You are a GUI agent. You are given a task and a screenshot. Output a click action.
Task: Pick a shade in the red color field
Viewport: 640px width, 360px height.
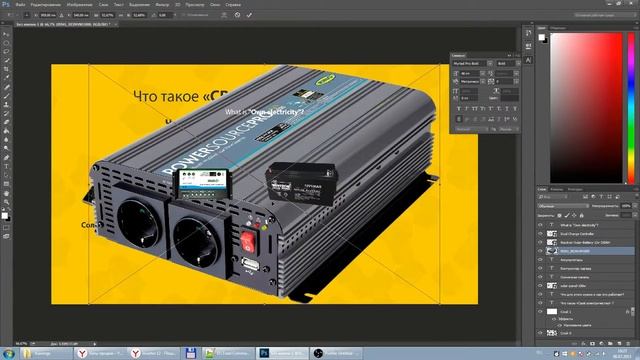(x=586, y=108)
